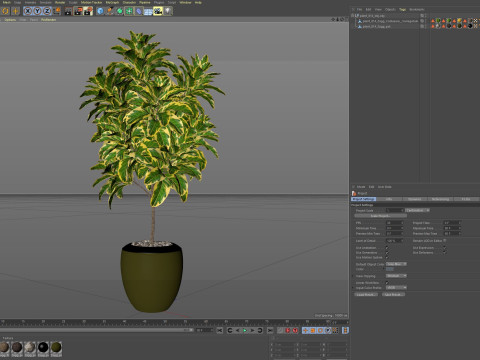Click the coordinate system icon after Z
Viewport: 480px width, 360px height.
click(57, 11)
